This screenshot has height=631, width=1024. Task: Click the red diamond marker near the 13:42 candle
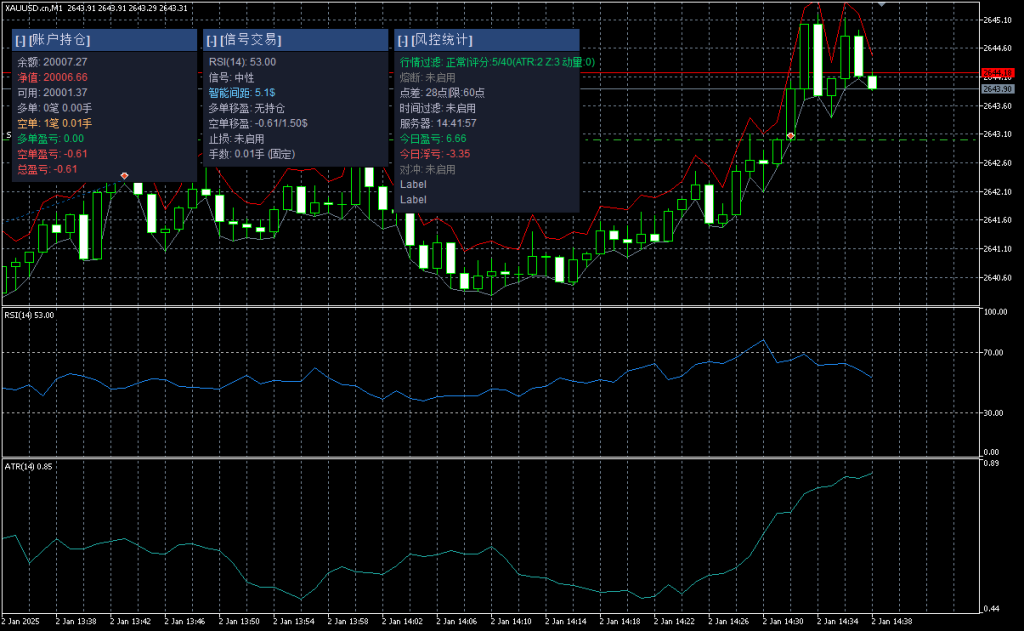124,176
